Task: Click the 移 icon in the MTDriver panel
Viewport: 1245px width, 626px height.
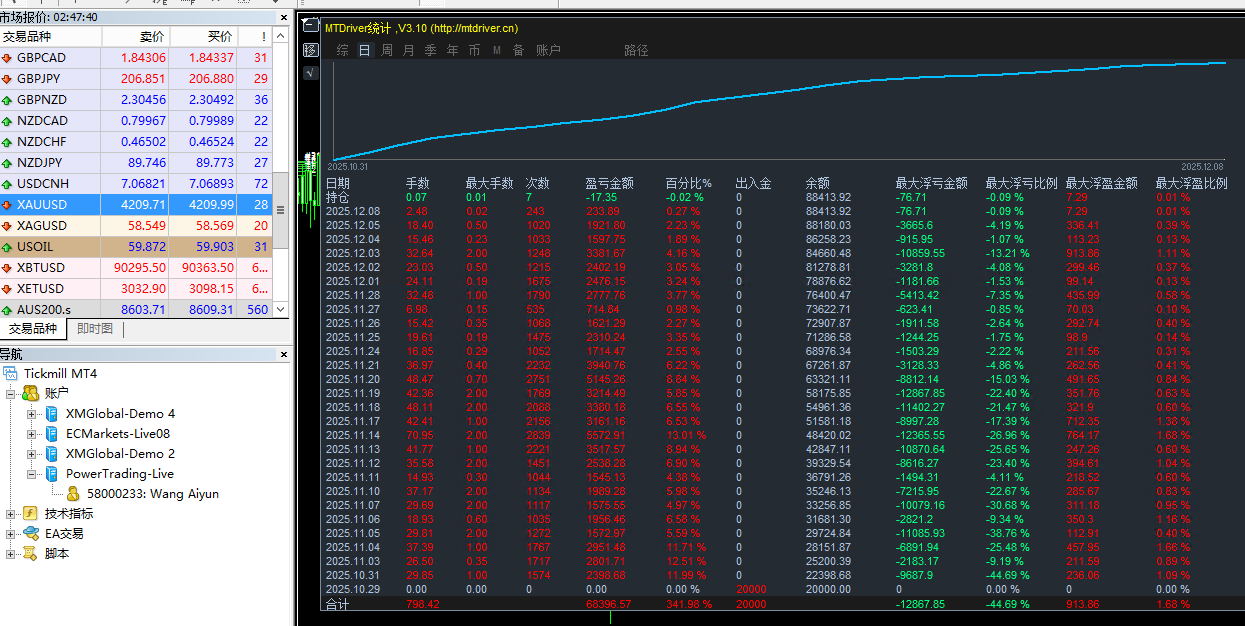Action: click(x=310, y=50)
